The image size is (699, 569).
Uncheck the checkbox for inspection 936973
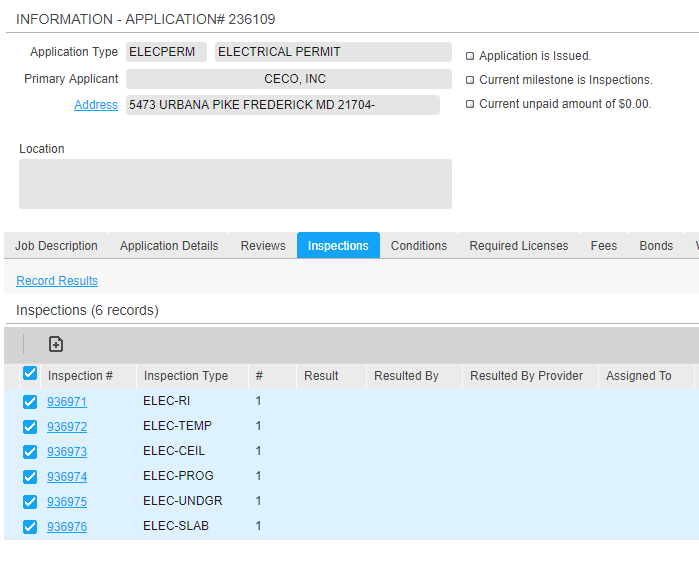tap(30, 452)
